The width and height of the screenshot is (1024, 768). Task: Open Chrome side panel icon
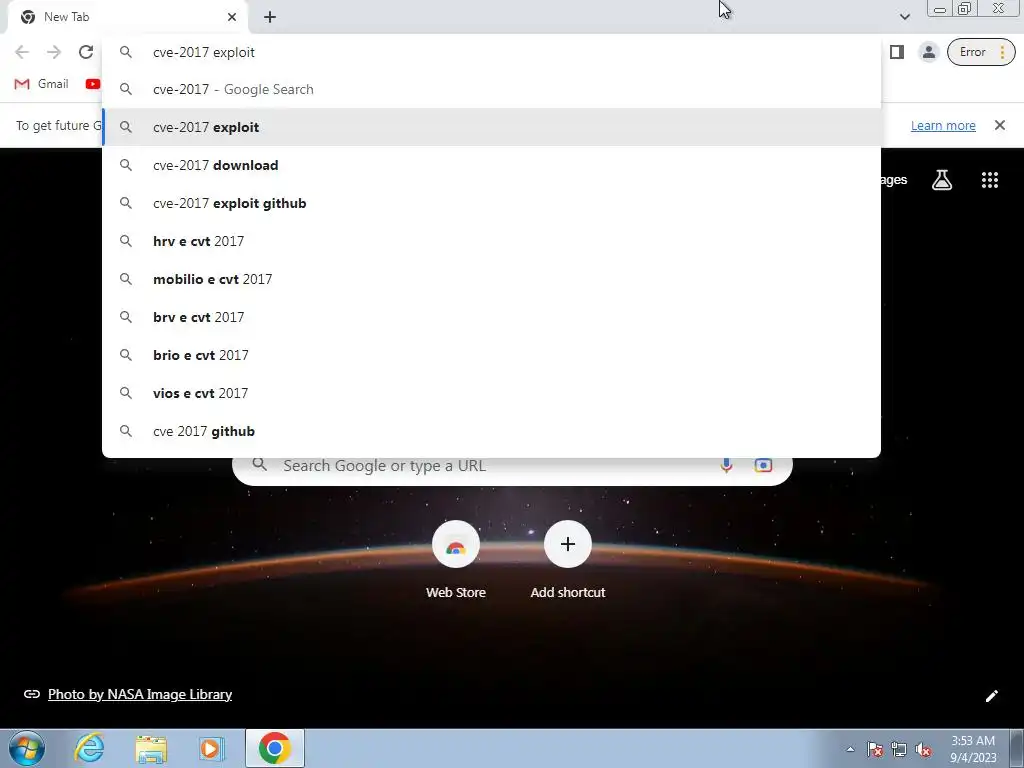[897, 52]
